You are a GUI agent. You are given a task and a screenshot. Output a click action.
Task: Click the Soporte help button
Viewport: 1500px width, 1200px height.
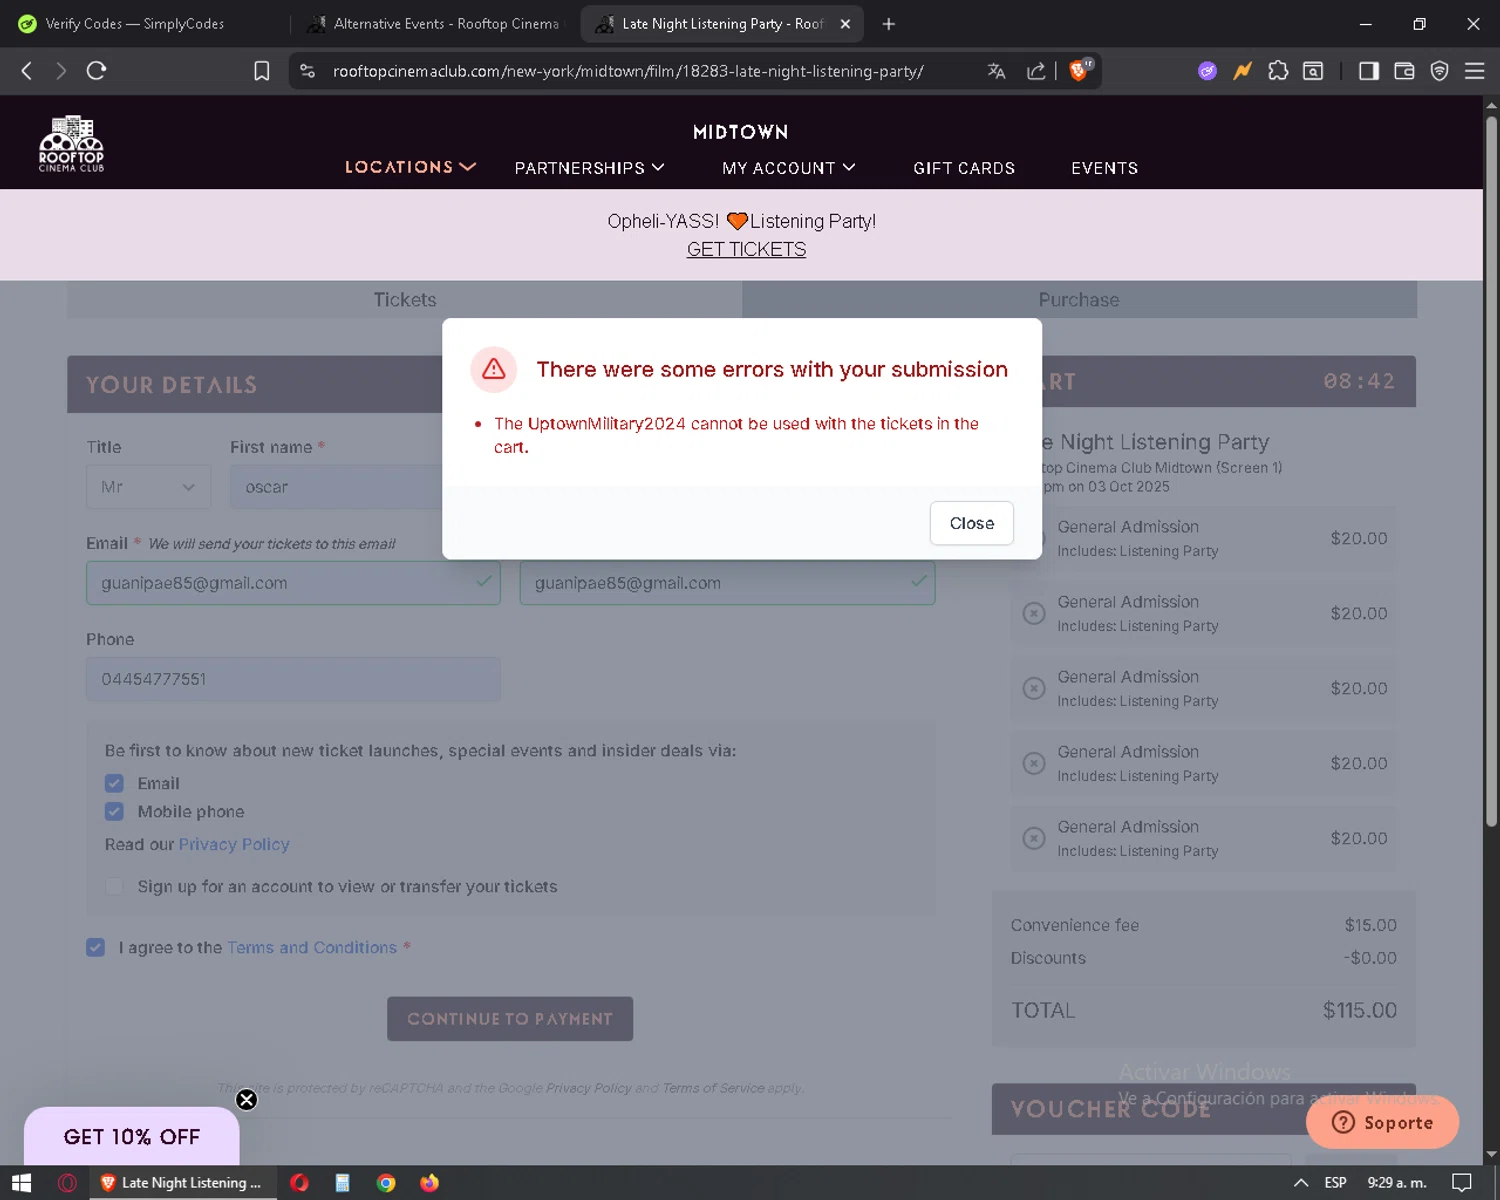1382,1122
